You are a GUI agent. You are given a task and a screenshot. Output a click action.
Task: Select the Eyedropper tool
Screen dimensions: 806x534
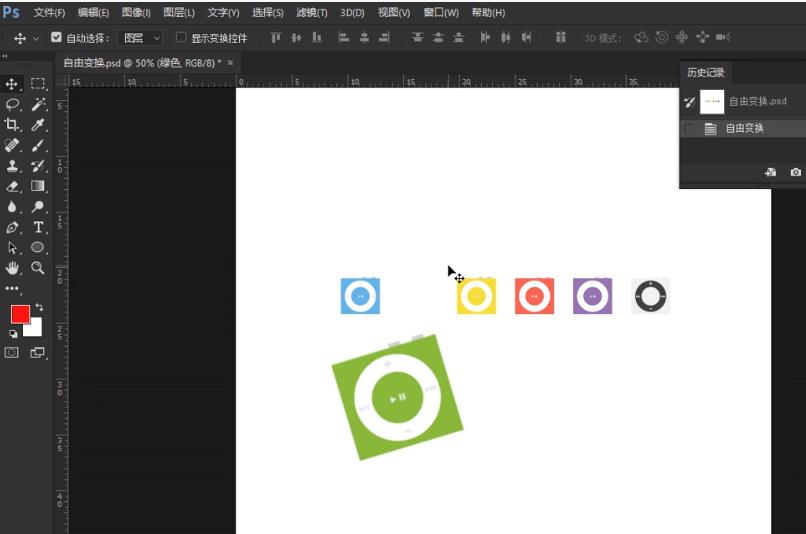pos(38,124)
